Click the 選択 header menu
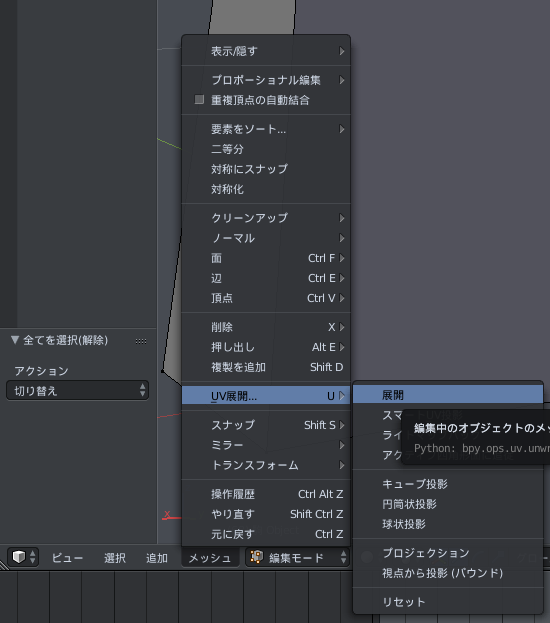This screenshot has width=550, height=623. pyautogui.click(x=115, y=558)
